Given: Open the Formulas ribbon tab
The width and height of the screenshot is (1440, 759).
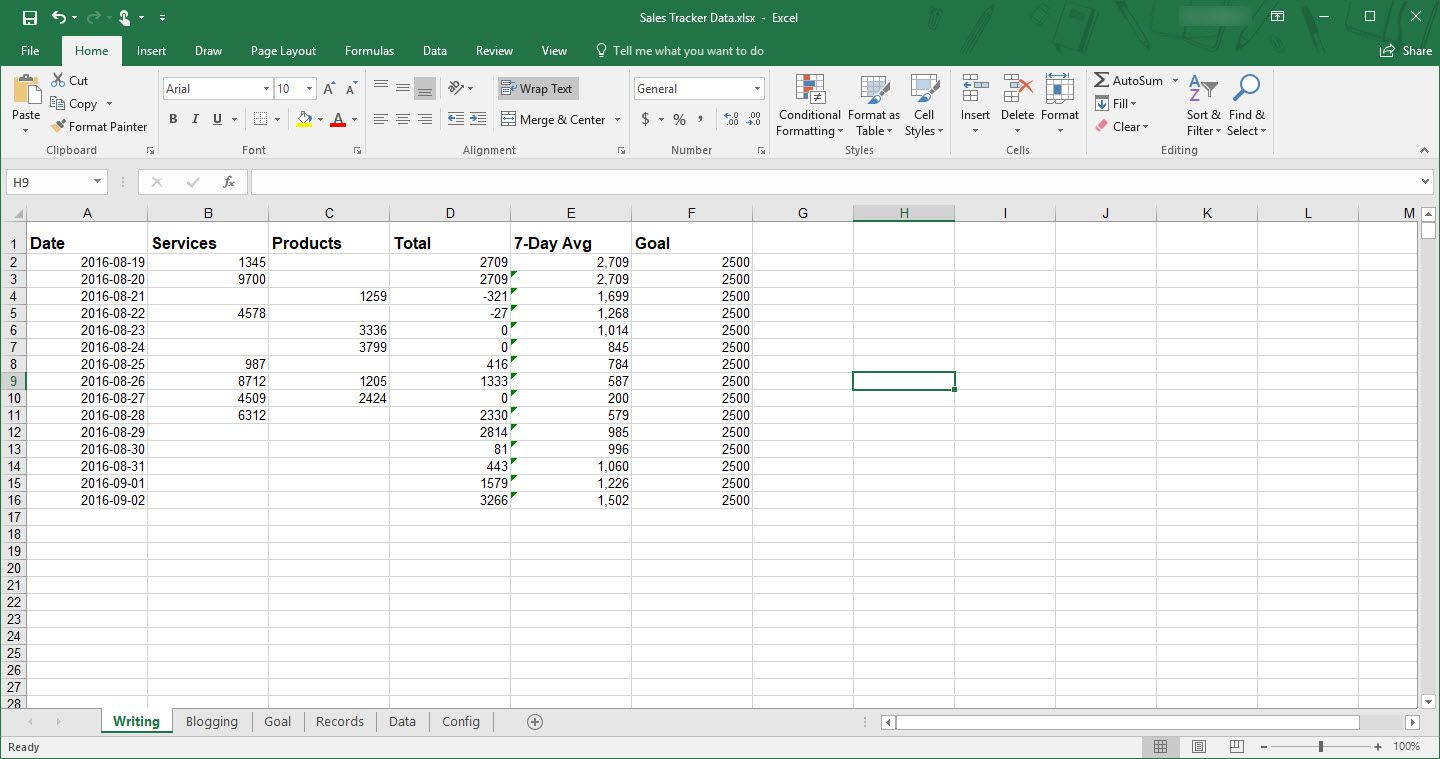Looking at the screenshot, I should pyautogui.click(x=369, y=51).
